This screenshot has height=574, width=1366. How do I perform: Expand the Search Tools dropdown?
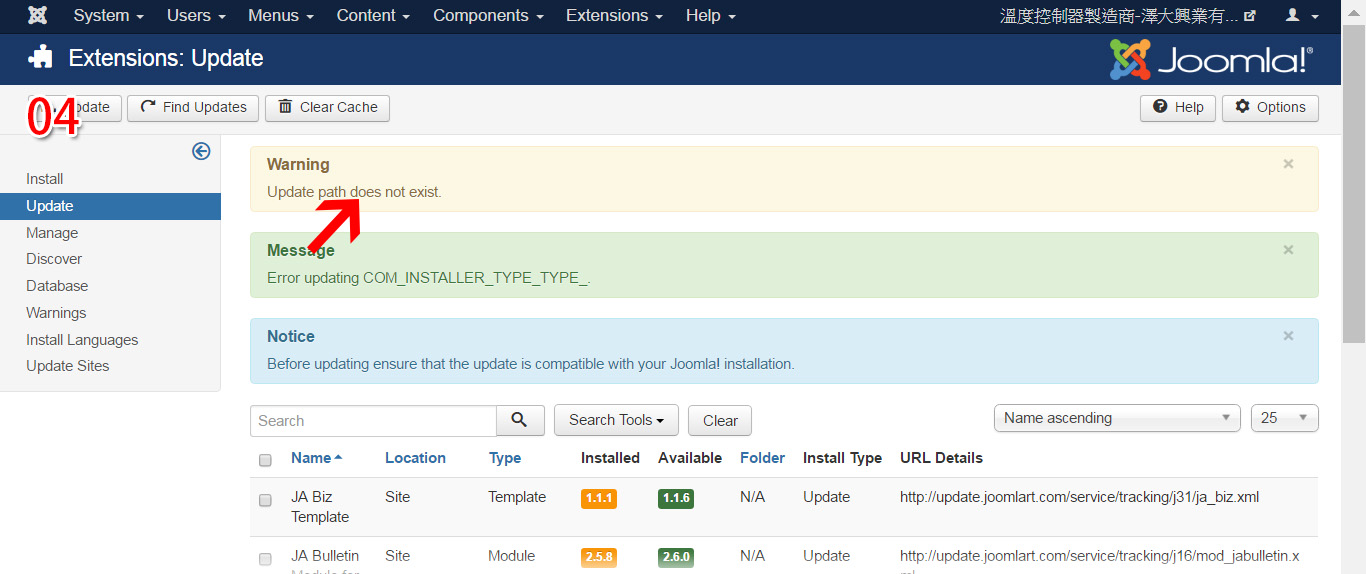pyautogui.click(x=616, y=420)
